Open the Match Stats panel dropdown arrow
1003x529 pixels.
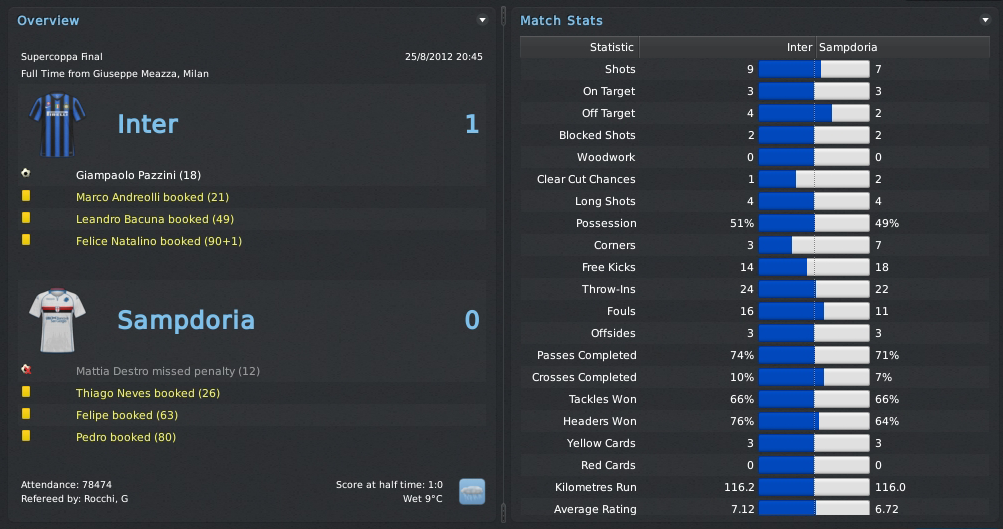click(x=985, y=20)
